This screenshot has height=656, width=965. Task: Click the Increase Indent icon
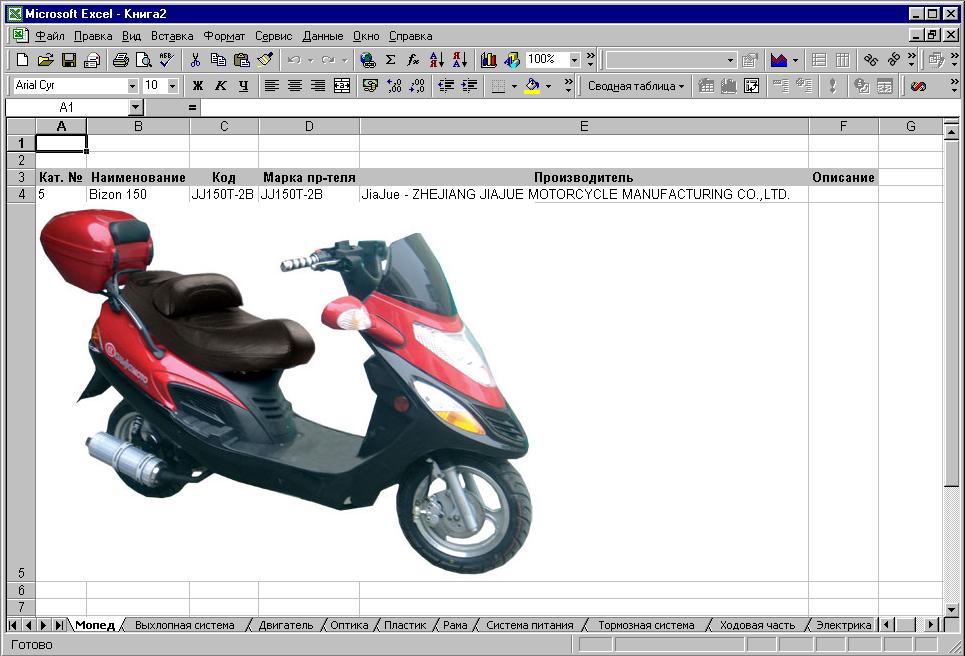469,86
